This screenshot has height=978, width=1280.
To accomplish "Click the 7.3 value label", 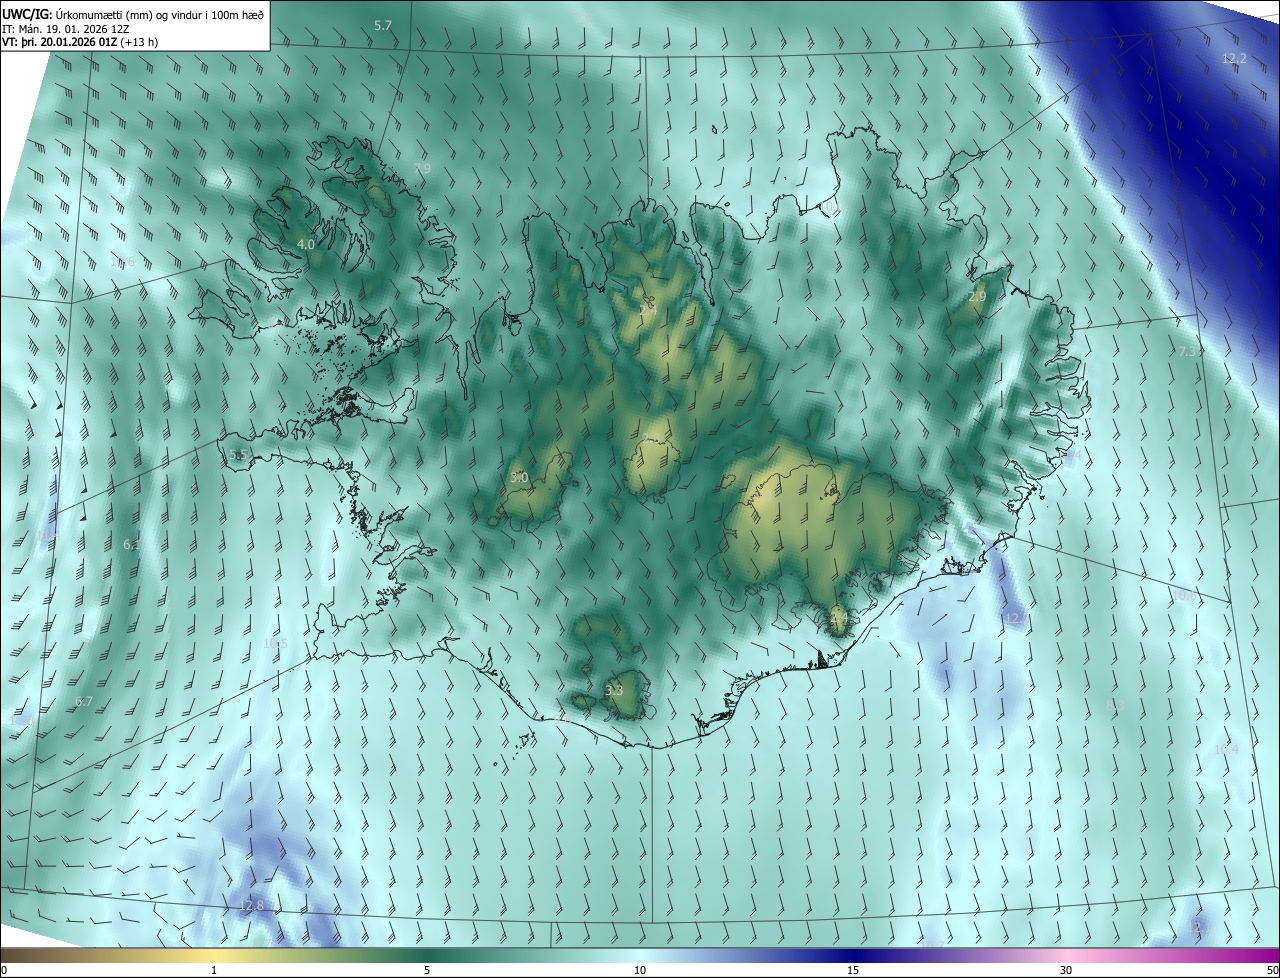I will pyautogui.click(x=1188, y=352).
